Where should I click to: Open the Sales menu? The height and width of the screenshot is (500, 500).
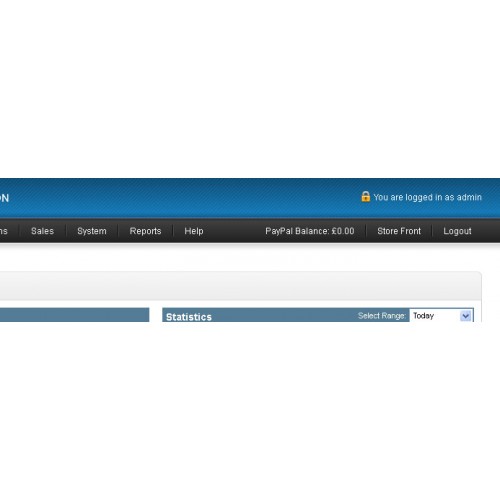[x=42, y=231]
